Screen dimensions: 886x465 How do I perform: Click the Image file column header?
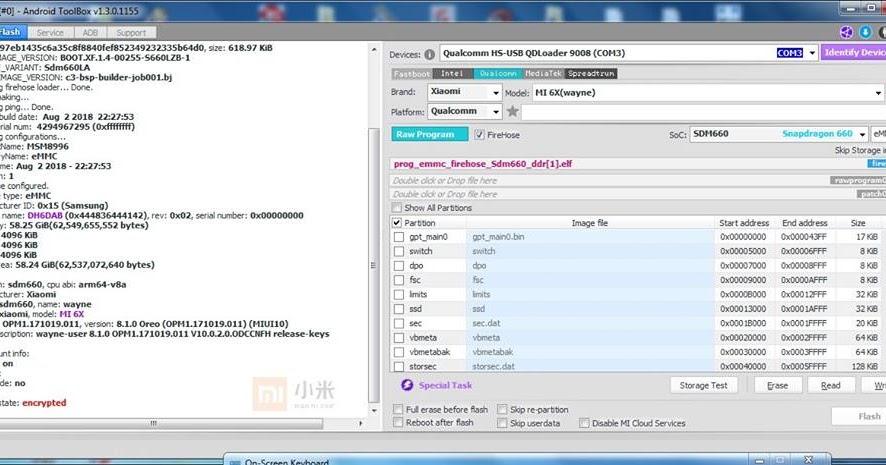pos(590,223)
